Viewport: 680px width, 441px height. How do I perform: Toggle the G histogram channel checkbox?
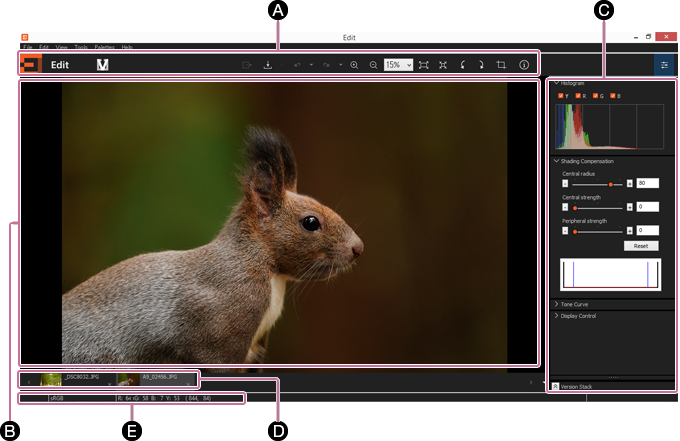(x=595, y=96)
